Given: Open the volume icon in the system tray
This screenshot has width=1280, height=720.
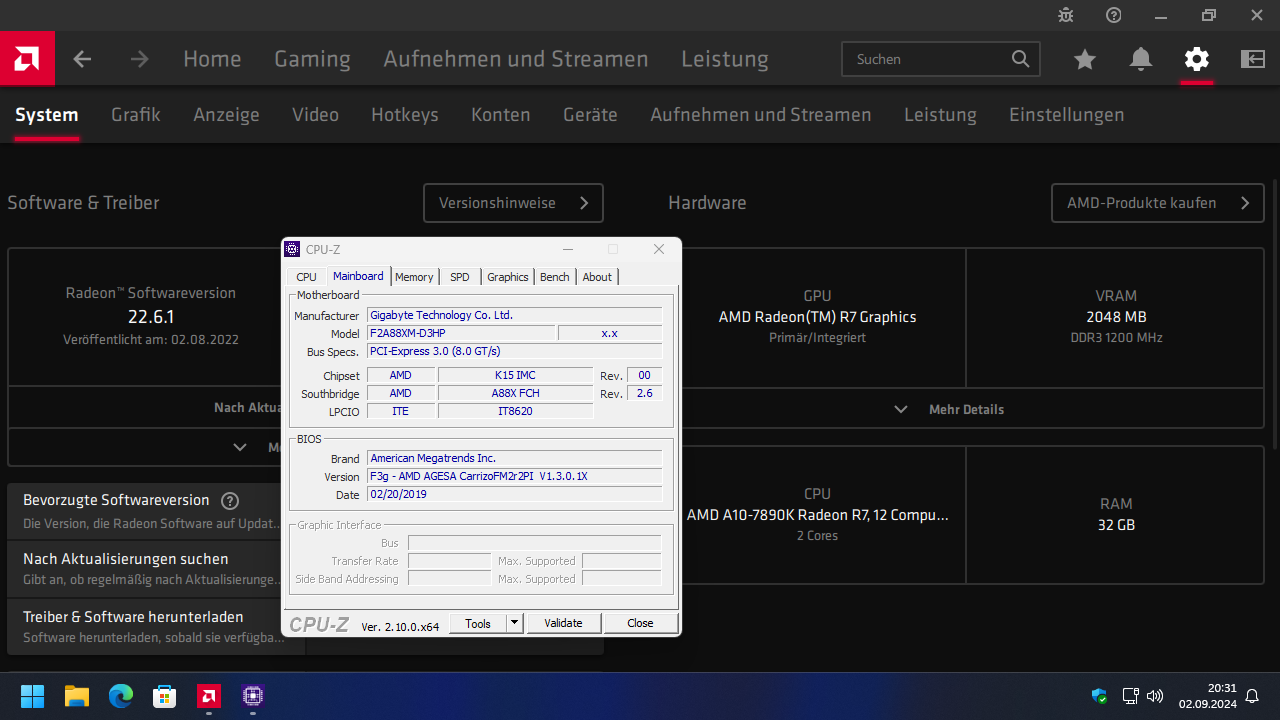Looking at the screenshot, I should (1154, 695).
